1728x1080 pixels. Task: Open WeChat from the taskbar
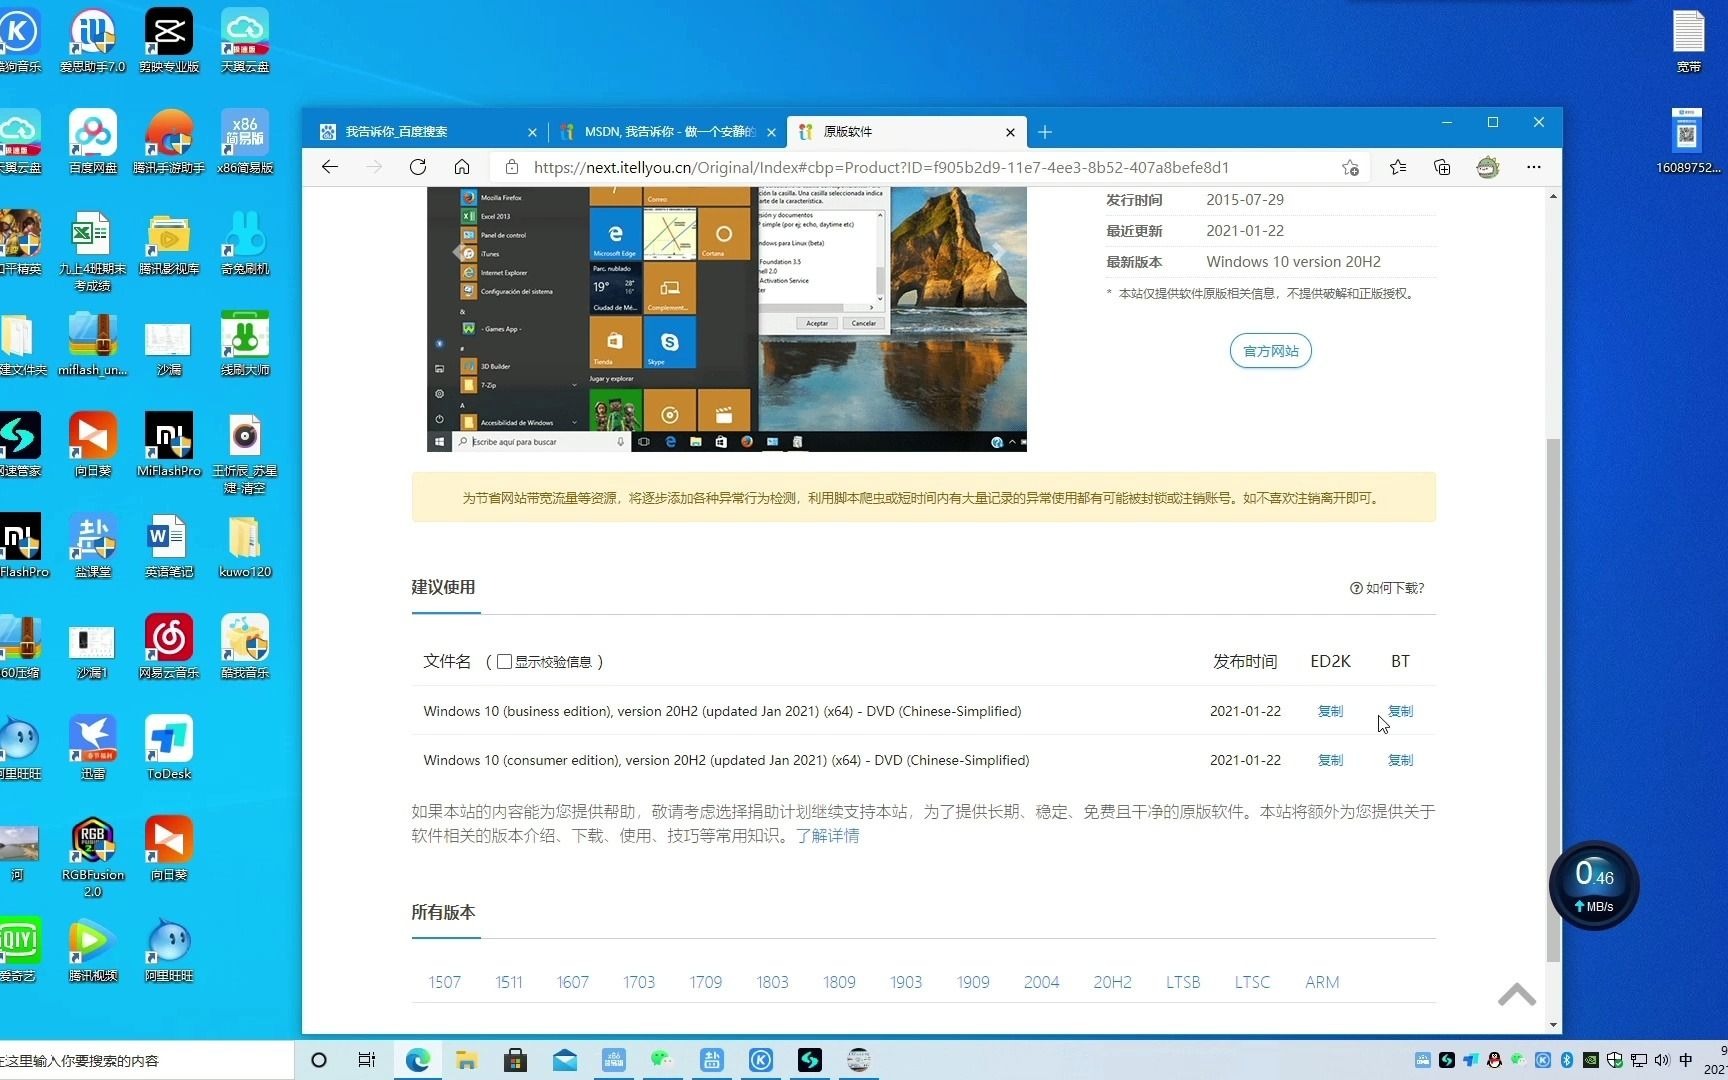pos(662,1060)
